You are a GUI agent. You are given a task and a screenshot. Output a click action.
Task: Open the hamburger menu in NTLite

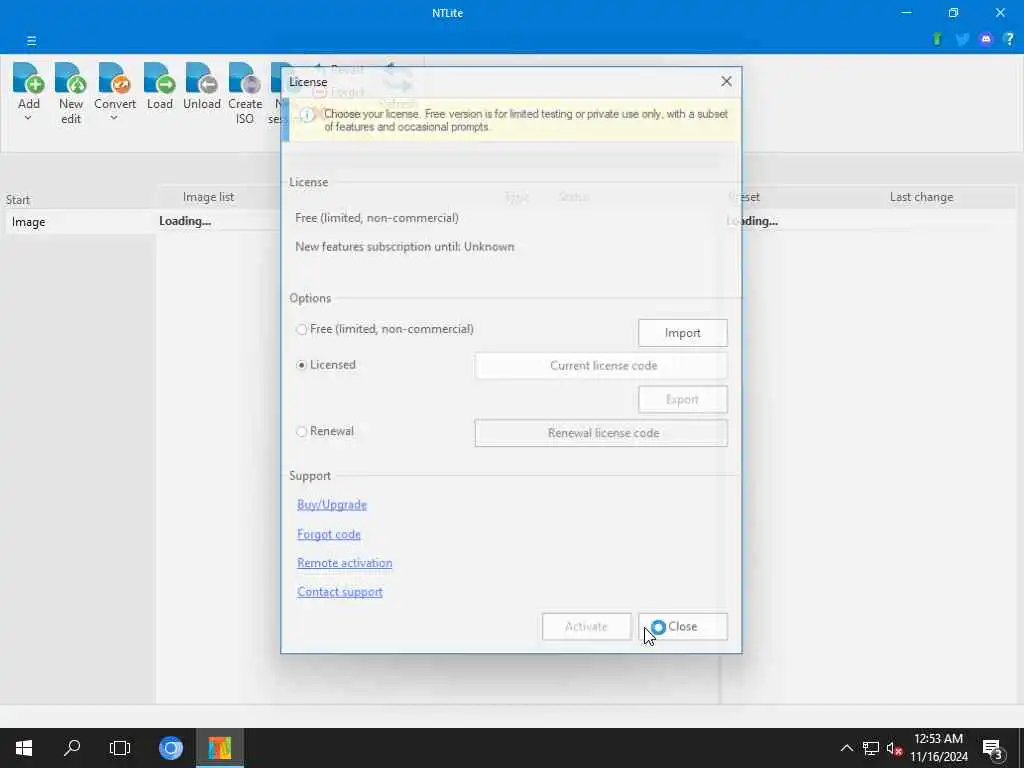[31, 40]
